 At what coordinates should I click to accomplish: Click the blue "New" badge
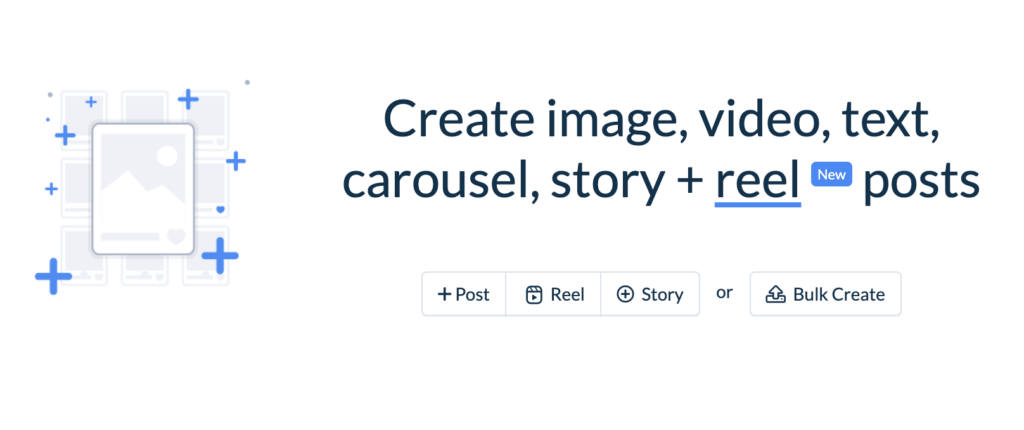tap(831, 175)
